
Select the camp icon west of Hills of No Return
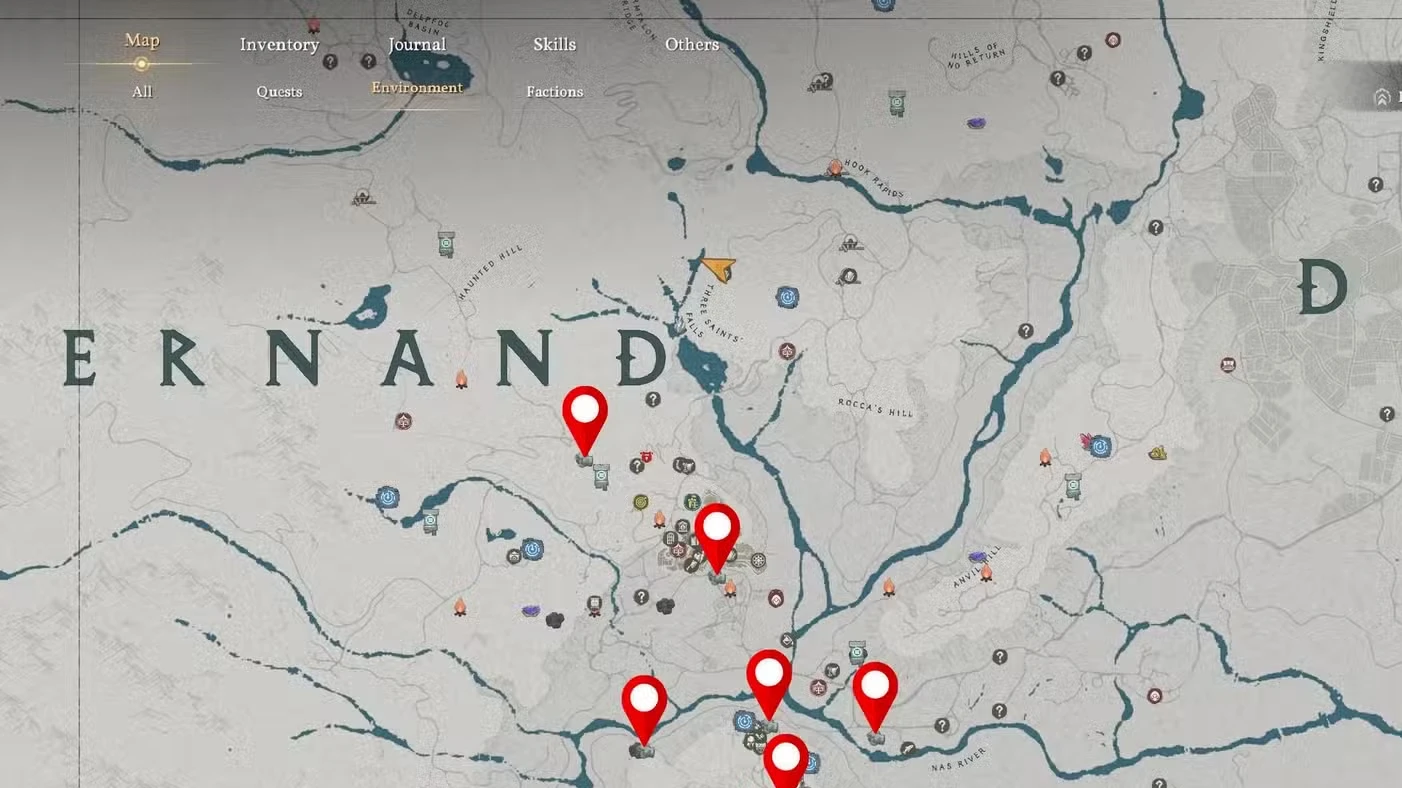point(822,82)
